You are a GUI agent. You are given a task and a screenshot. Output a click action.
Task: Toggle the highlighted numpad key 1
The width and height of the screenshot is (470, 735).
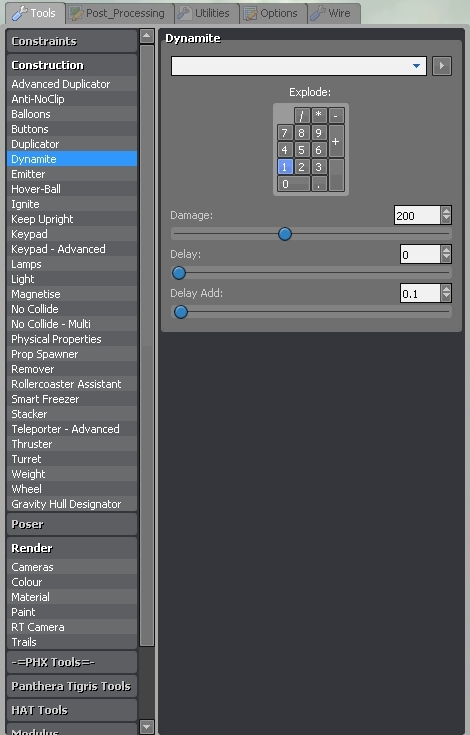[284, 167]
